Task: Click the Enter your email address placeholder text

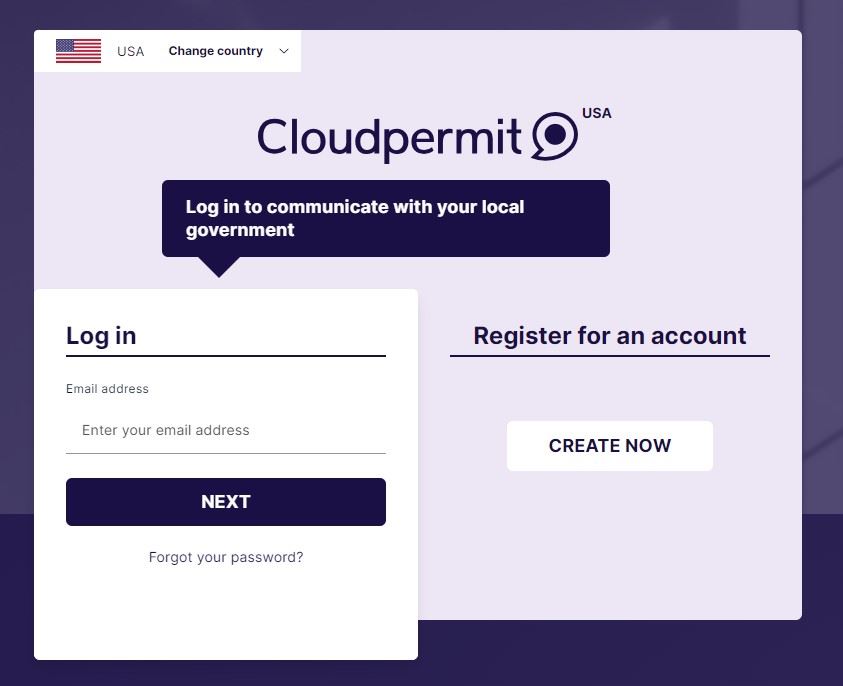Action: tap(165, 430)
